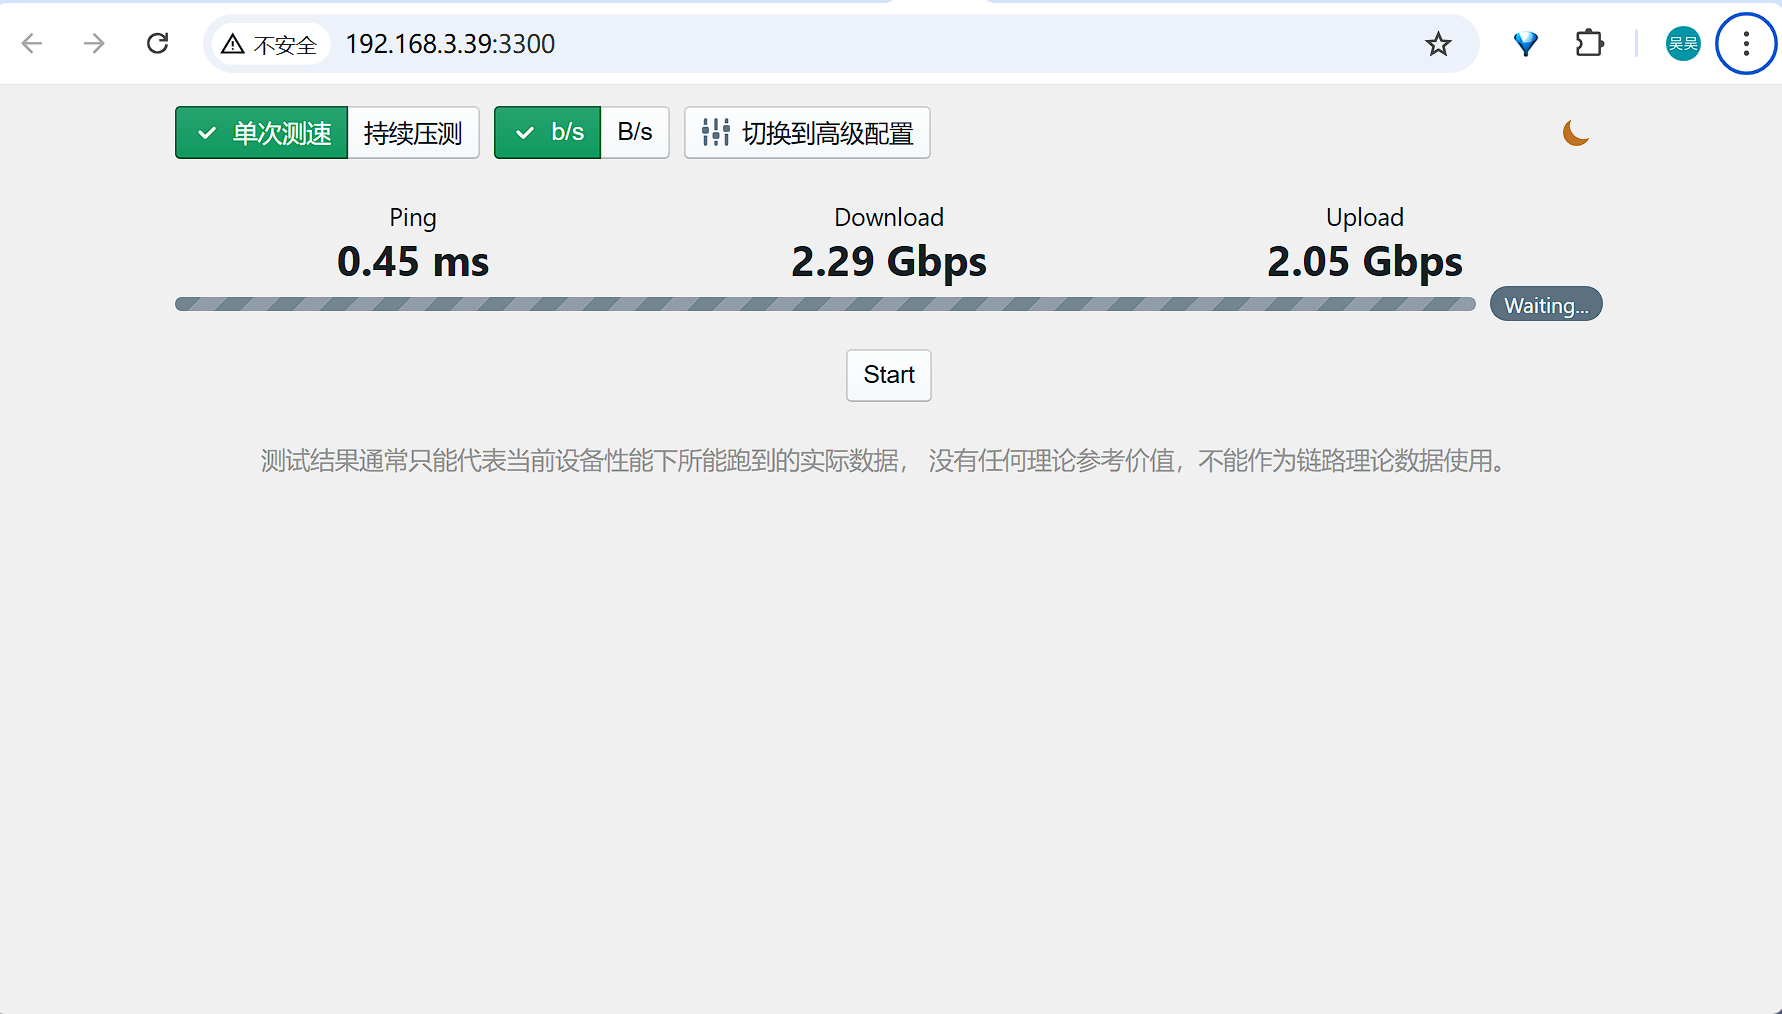Toggle dark mode with the moon icon
The image size is (1782, 1014).
pyautogui.click(x=1576, y=132)
